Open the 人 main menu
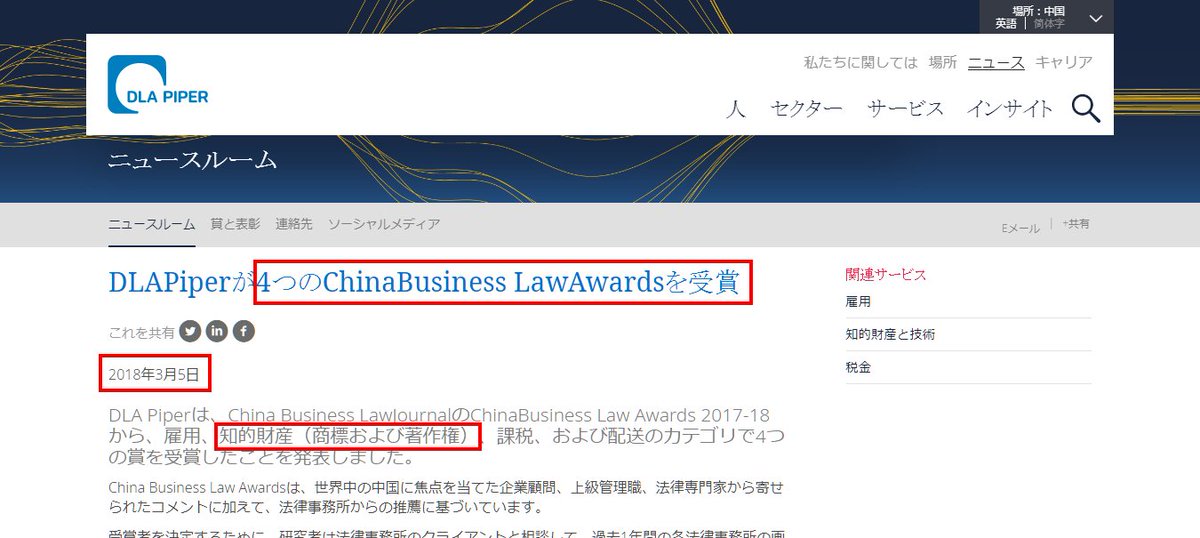 736,109
